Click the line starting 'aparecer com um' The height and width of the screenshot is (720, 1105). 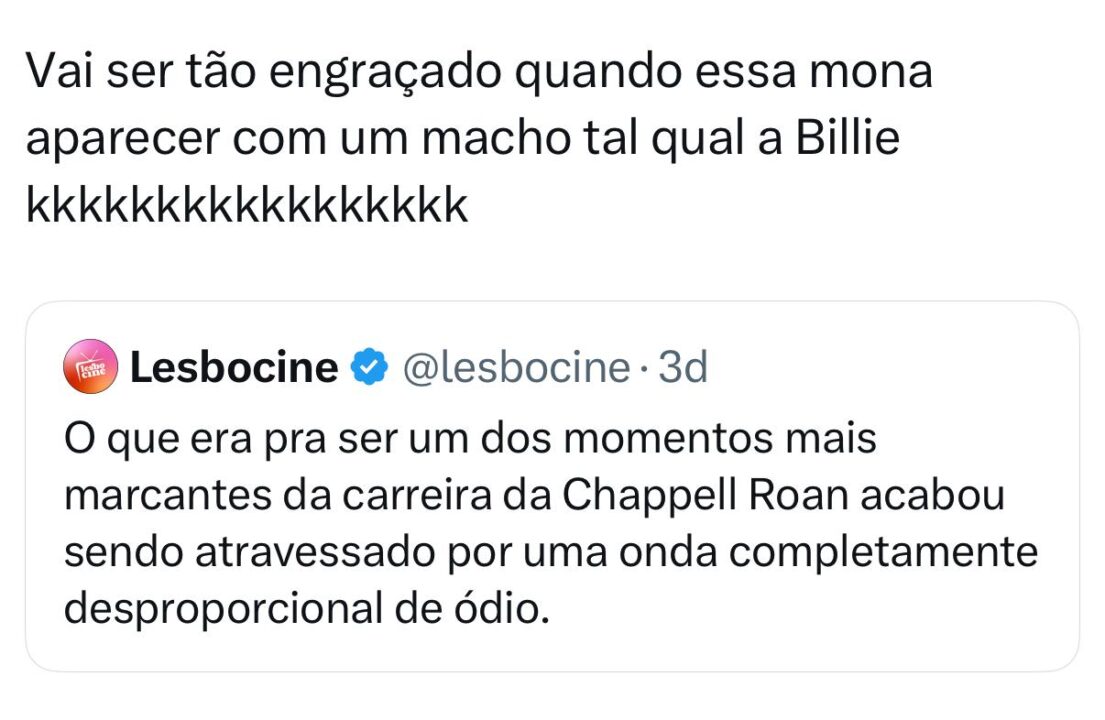tap(462, 140)
